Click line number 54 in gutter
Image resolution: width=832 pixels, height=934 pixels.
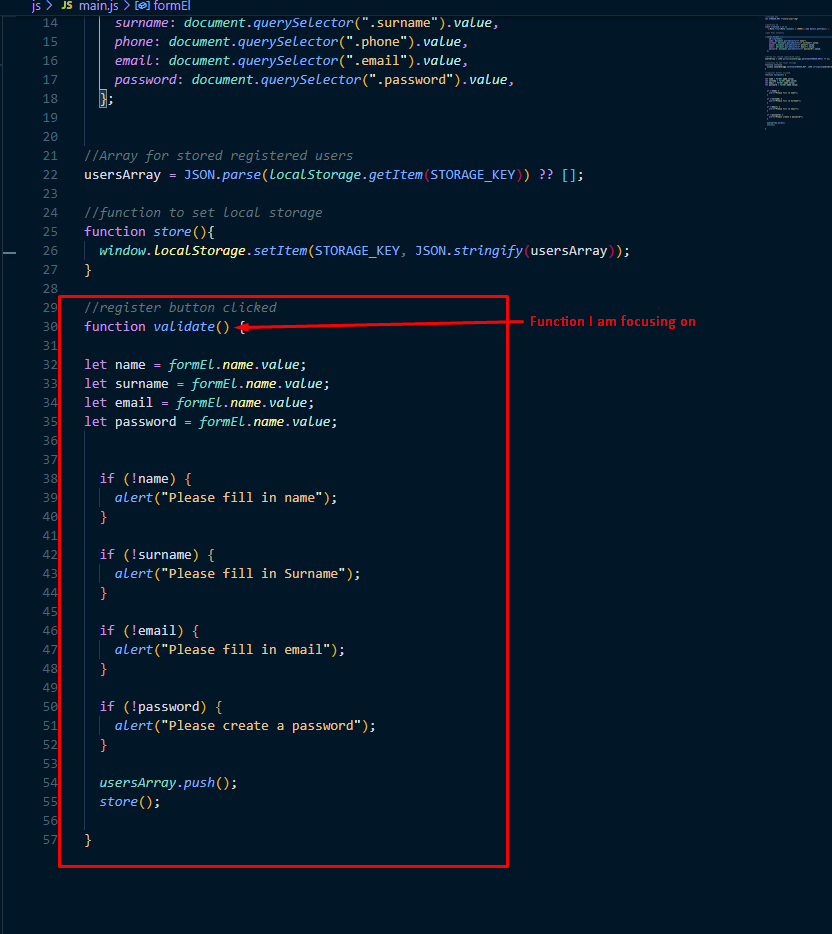pyautogui.click(x=50, y=783)
